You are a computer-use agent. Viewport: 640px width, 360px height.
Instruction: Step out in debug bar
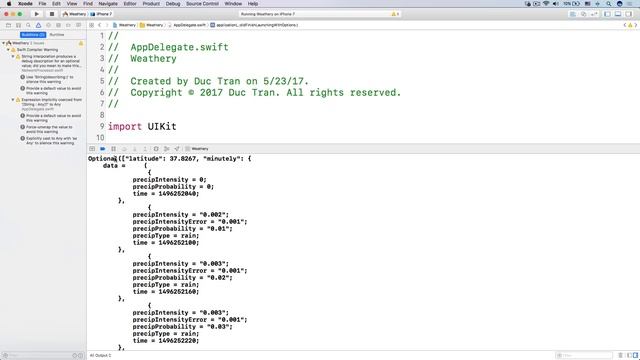coord(145,149)
